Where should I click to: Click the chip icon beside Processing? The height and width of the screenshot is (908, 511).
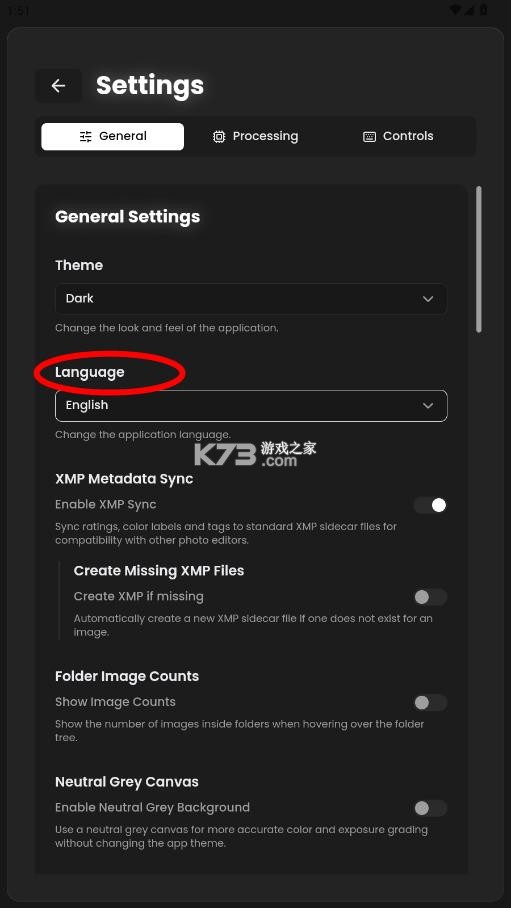point(218,137)
